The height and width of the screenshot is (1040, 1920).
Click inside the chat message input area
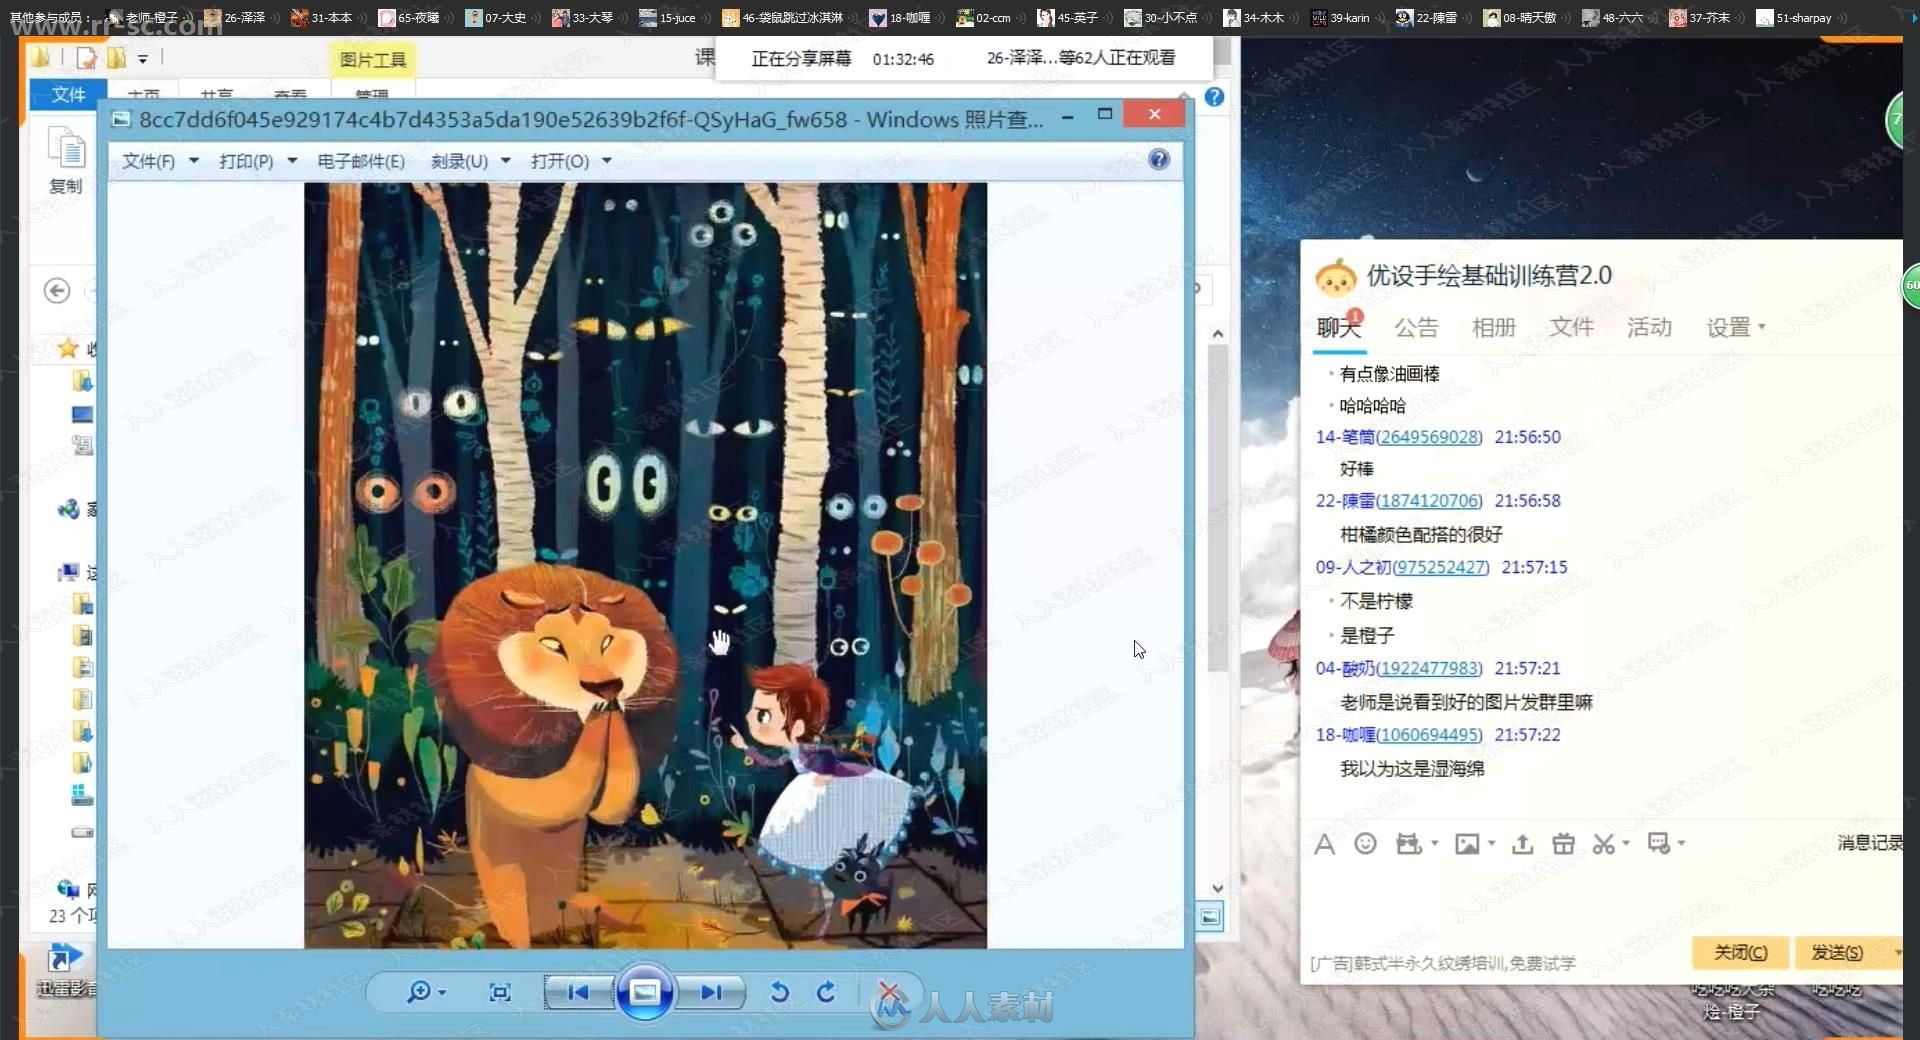[x=1600, y=900]
